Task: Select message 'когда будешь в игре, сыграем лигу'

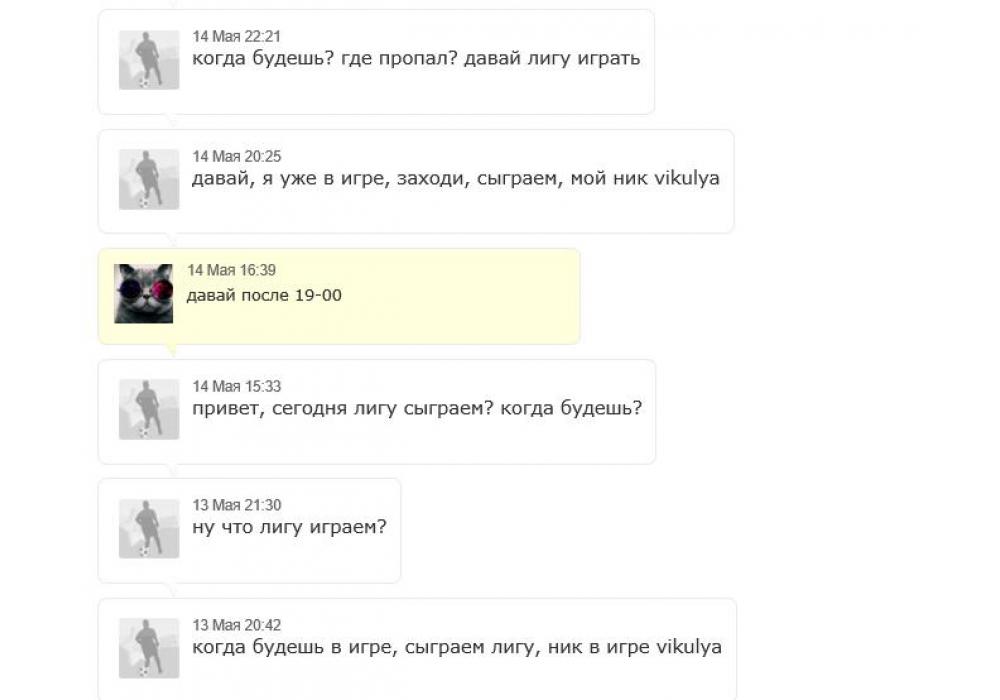Action: coord(457,647)
